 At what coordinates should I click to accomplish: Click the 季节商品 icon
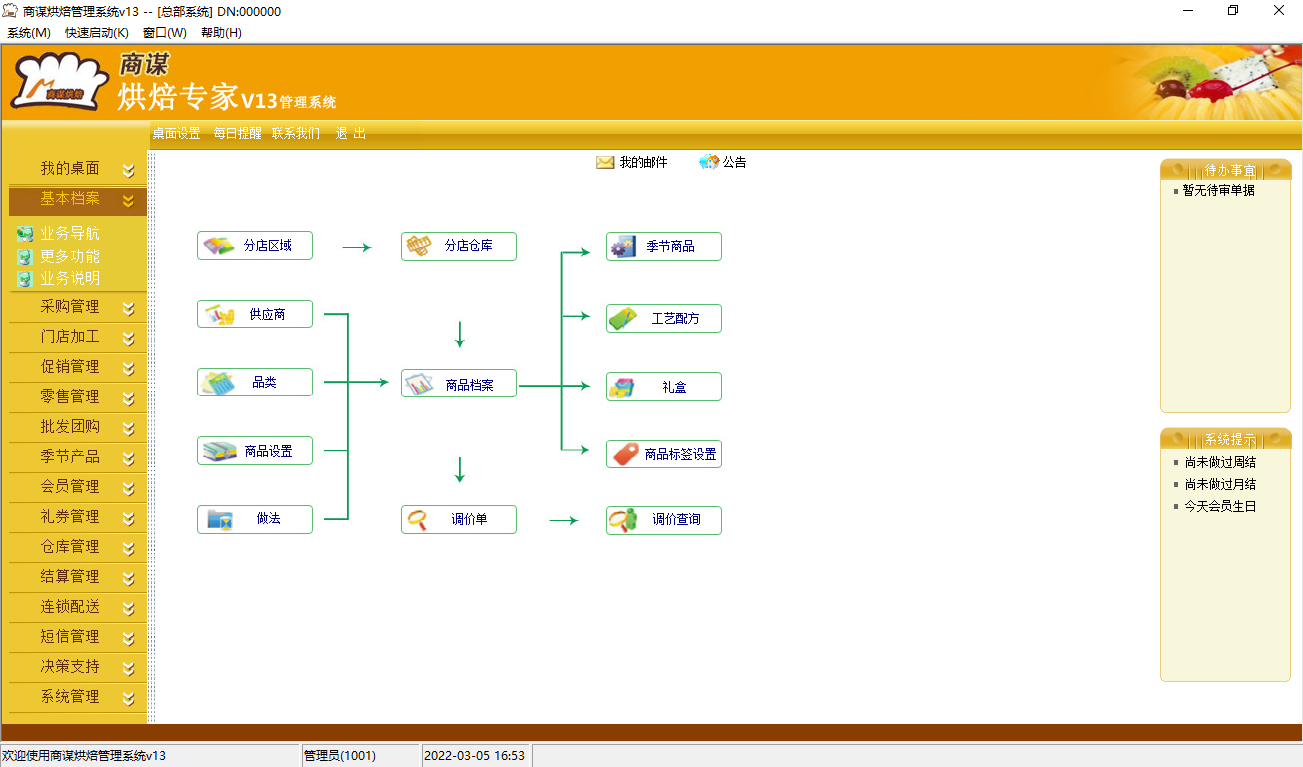point(623,246)
